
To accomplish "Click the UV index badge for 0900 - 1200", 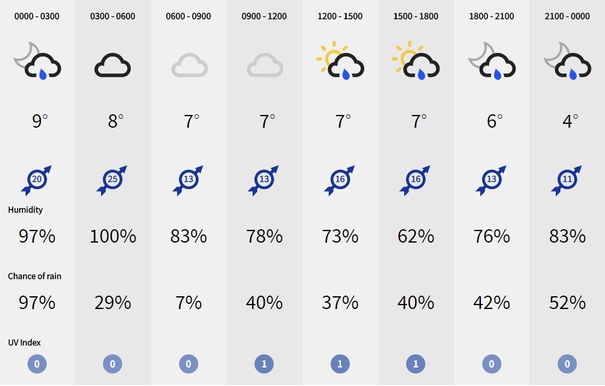I will [x=264, y=364].
